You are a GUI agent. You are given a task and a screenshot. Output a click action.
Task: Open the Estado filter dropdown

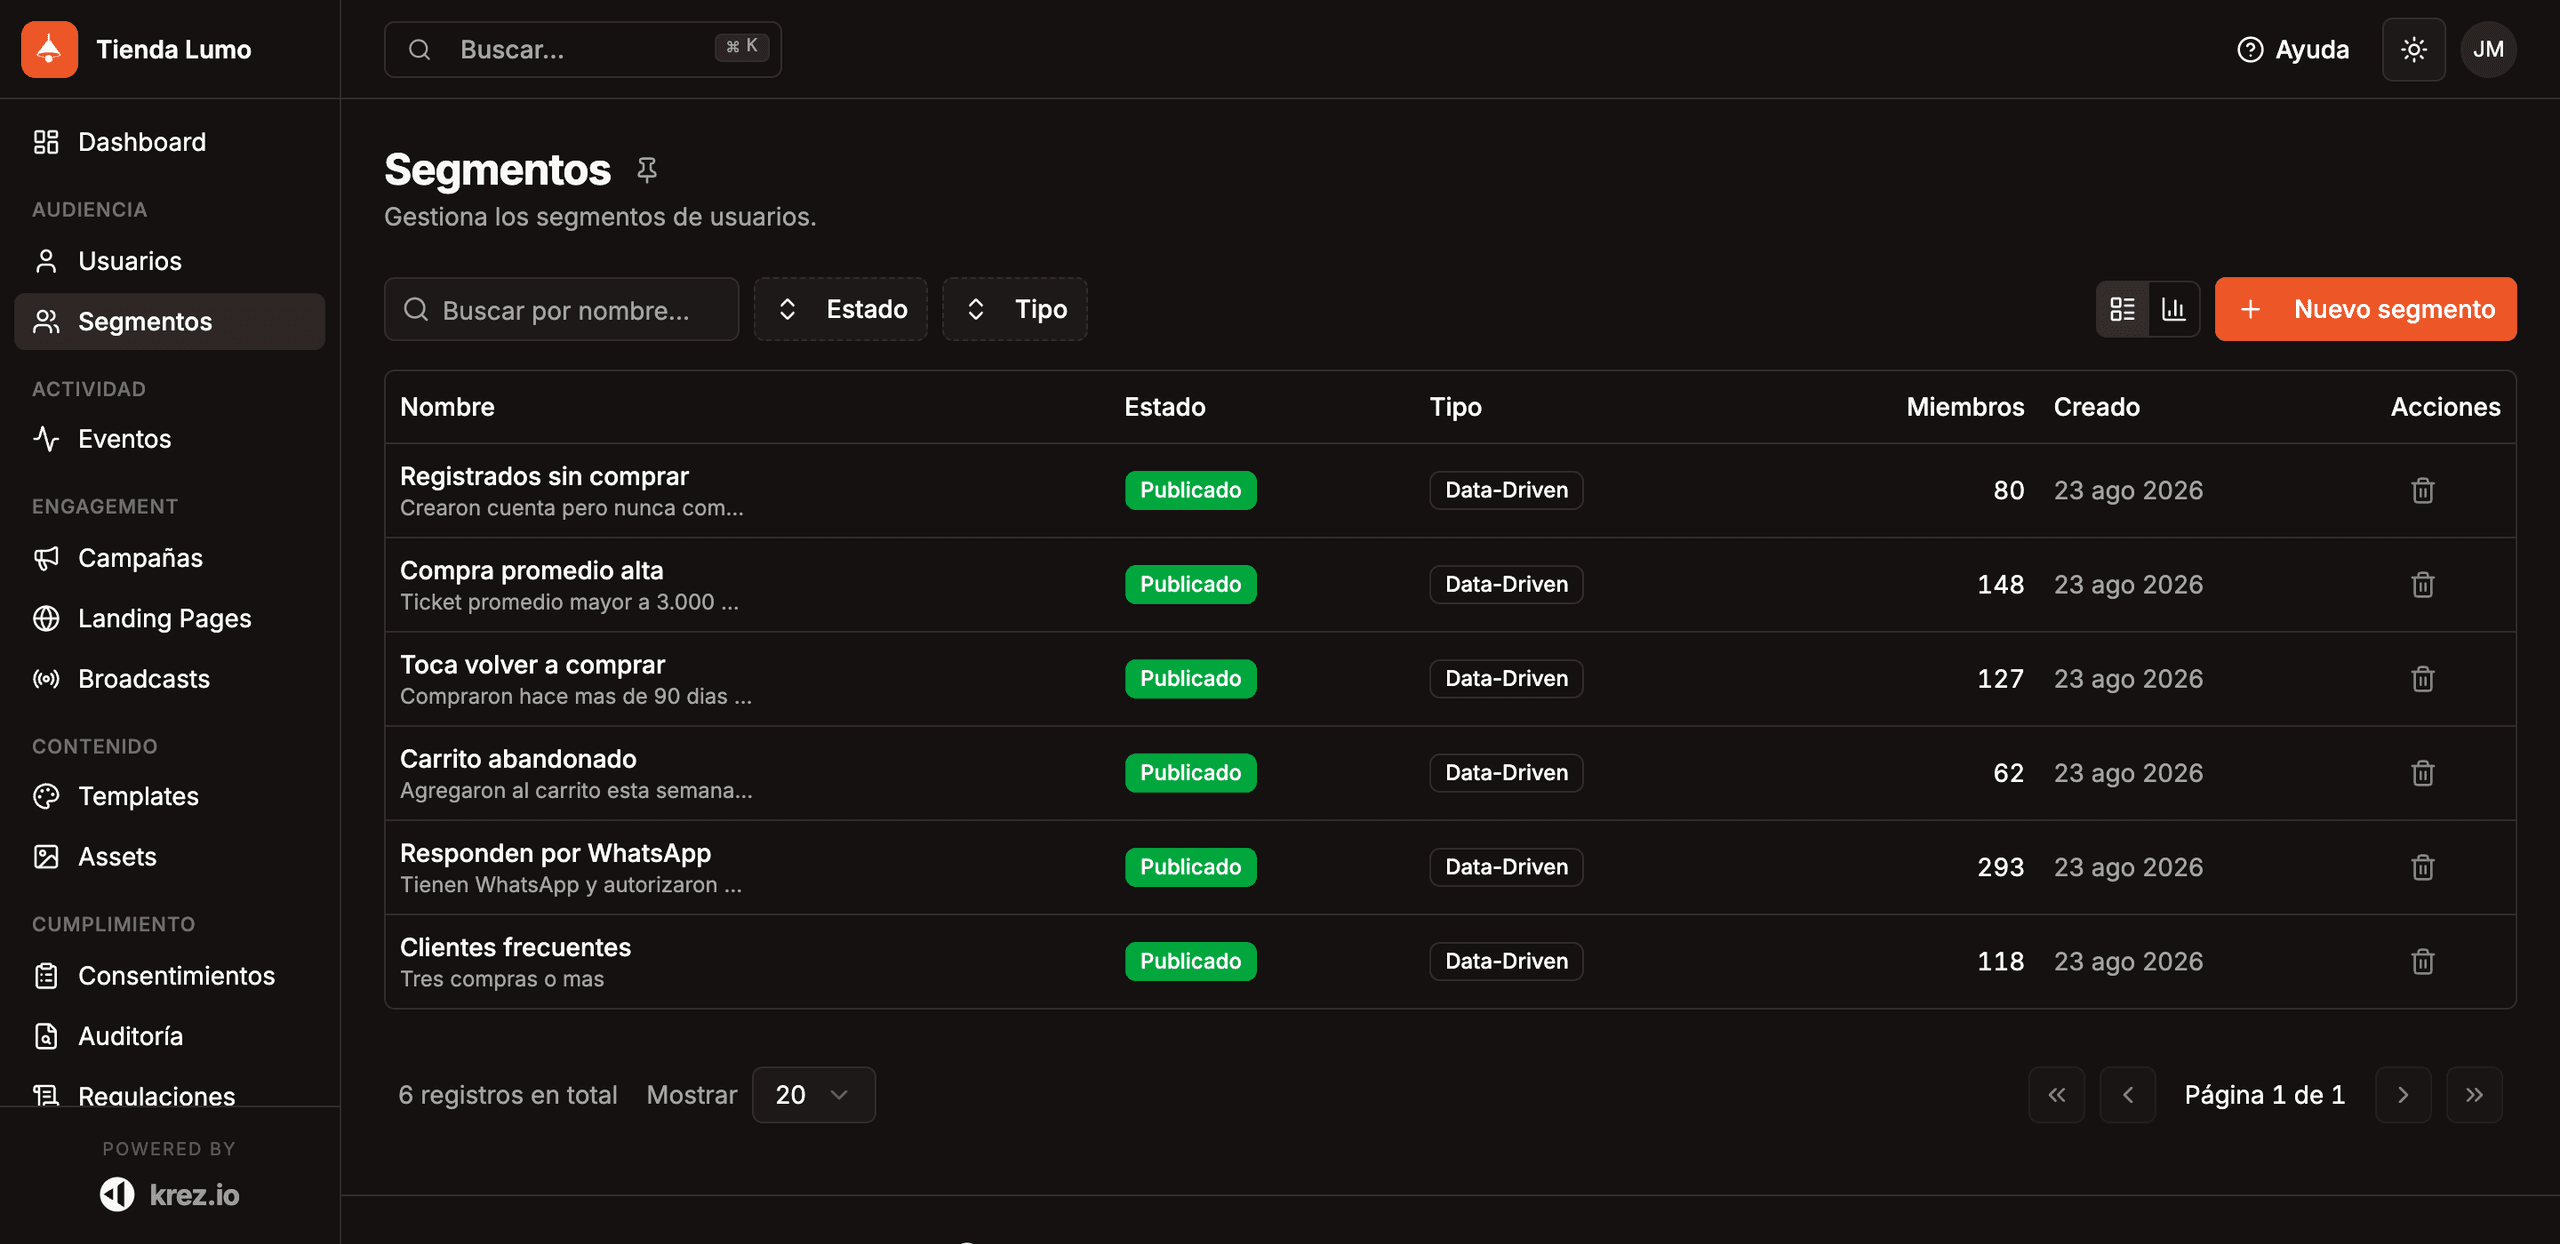[x=841, y=309]
